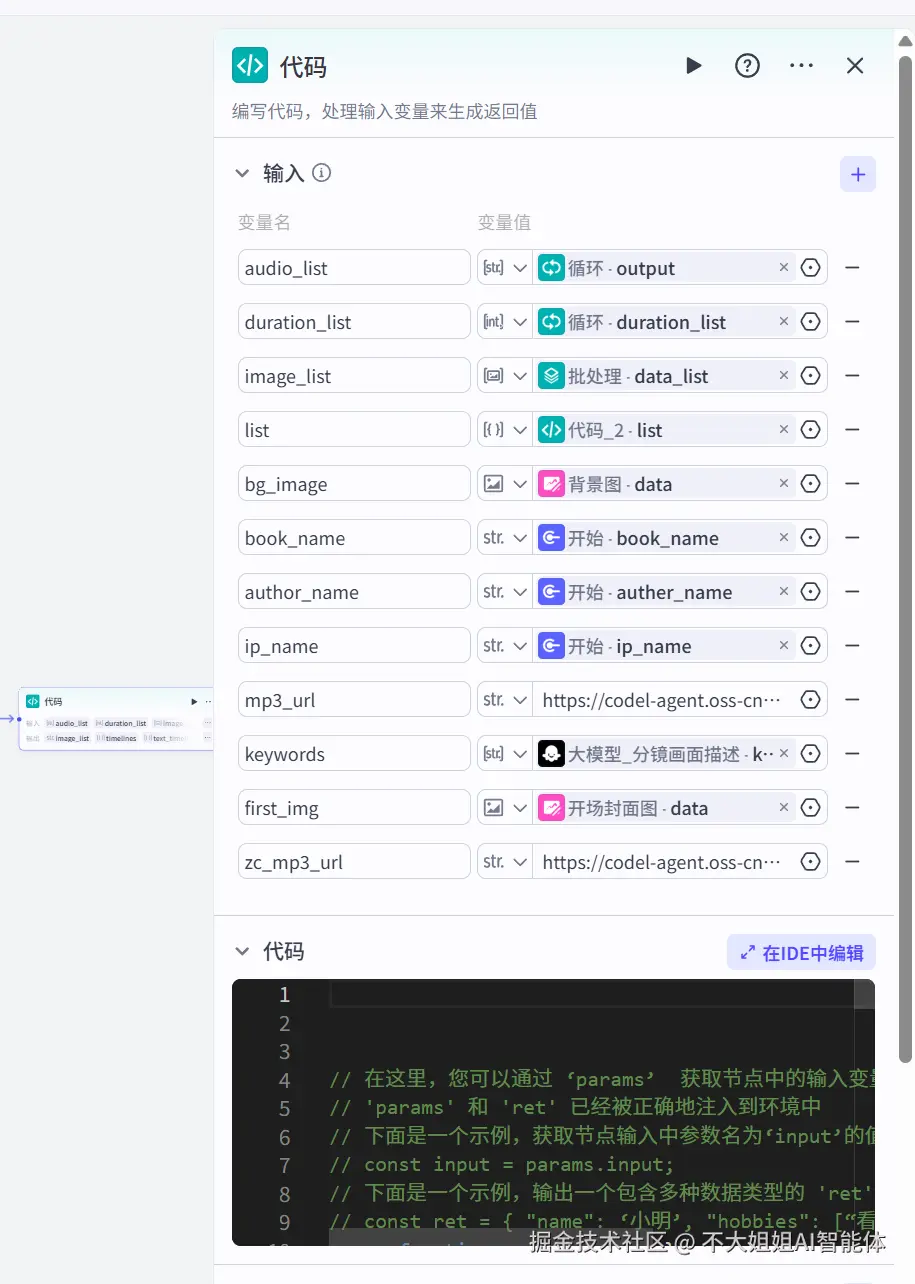Screen dimensions: 915x1284
Task: Edit the author_name variable name field
Action: [x=353, y=591]
